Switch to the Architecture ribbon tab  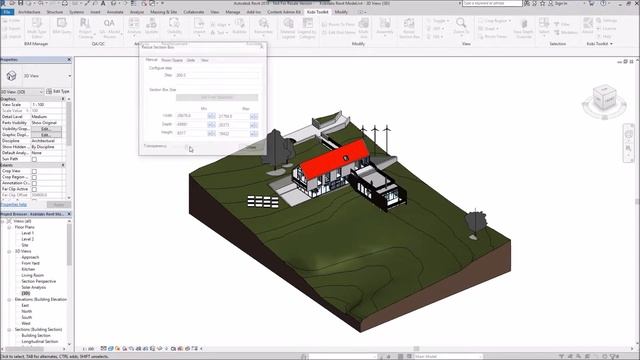(29, 12)
